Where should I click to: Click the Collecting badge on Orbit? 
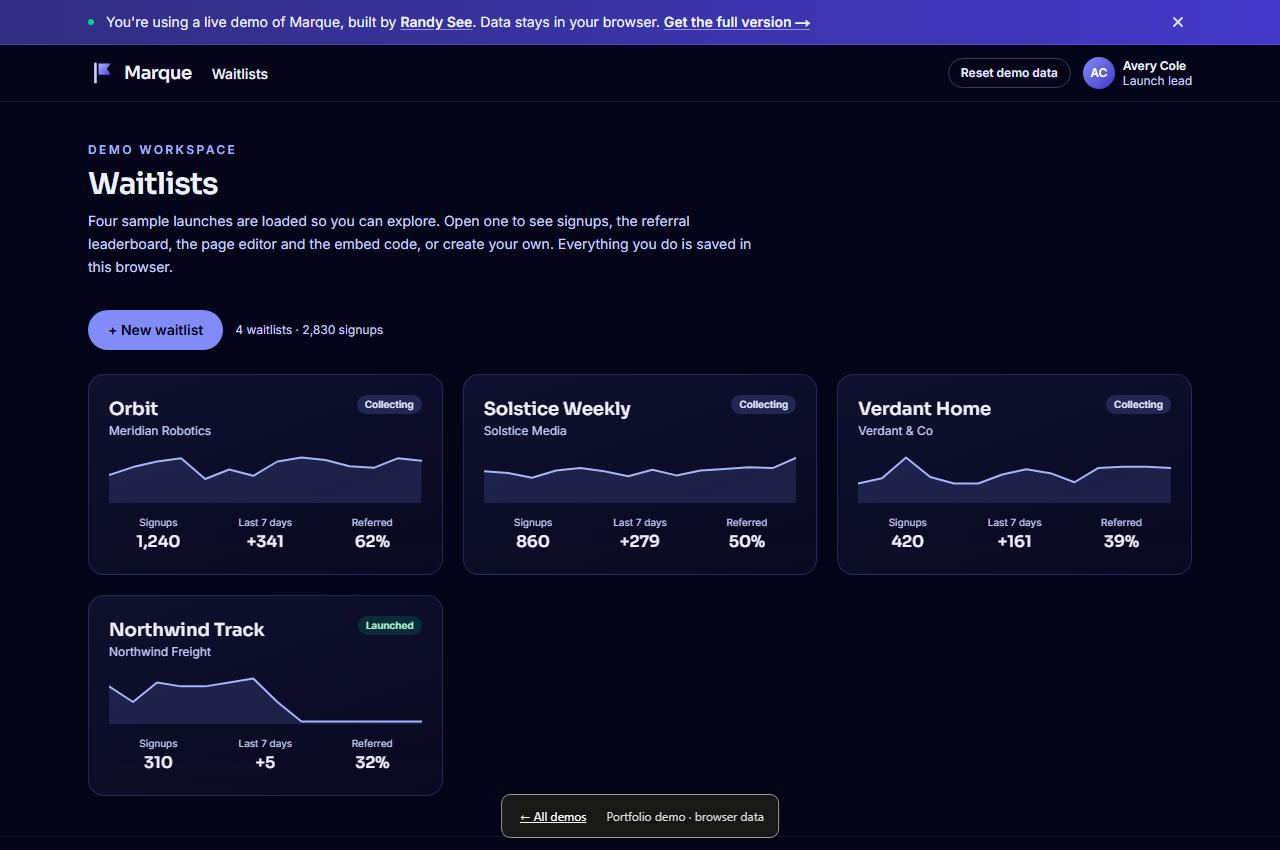pyautogui.click(x=389, y=405)
